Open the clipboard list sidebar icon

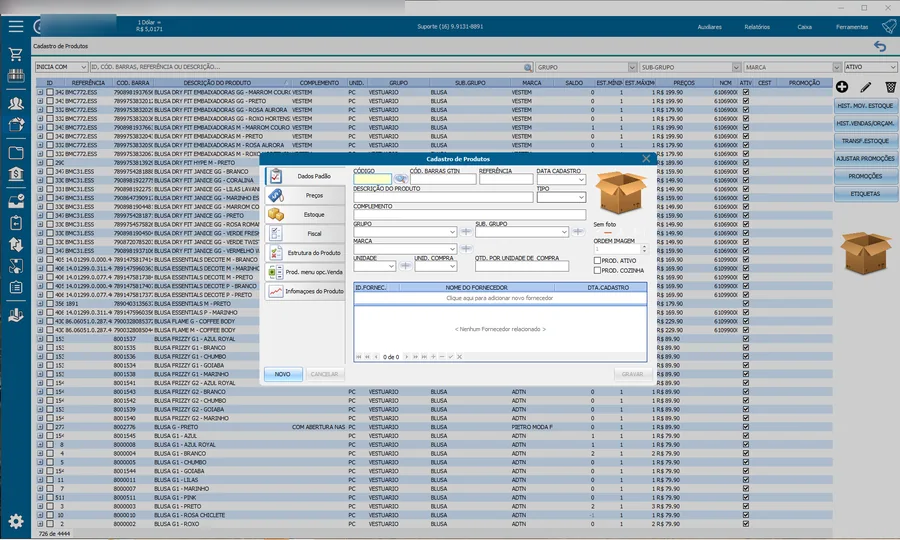(x=16, y=287)
